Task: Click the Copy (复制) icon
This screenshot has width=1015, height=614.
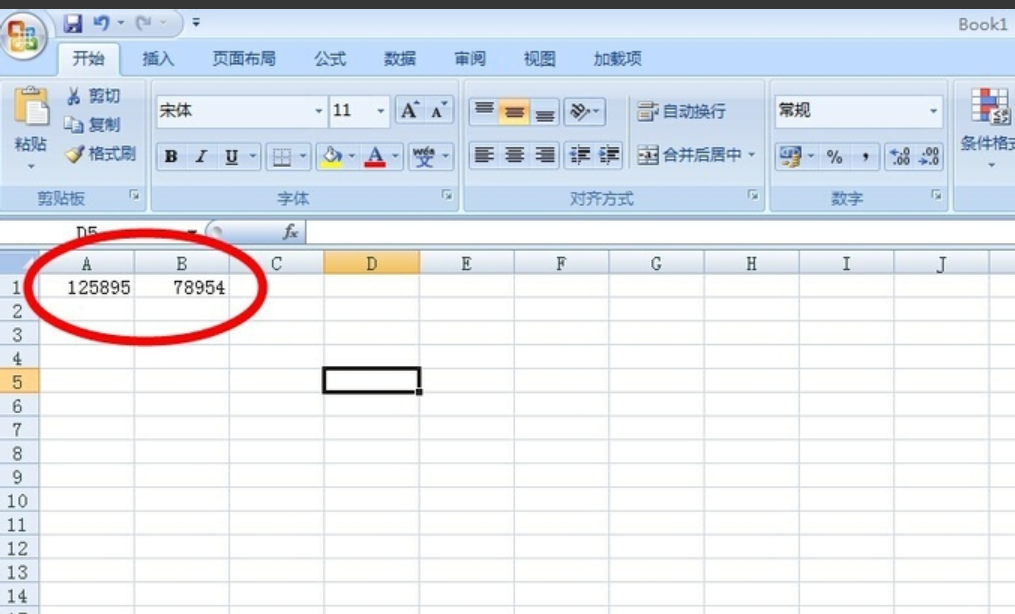Action: click(x=93, y=125)
